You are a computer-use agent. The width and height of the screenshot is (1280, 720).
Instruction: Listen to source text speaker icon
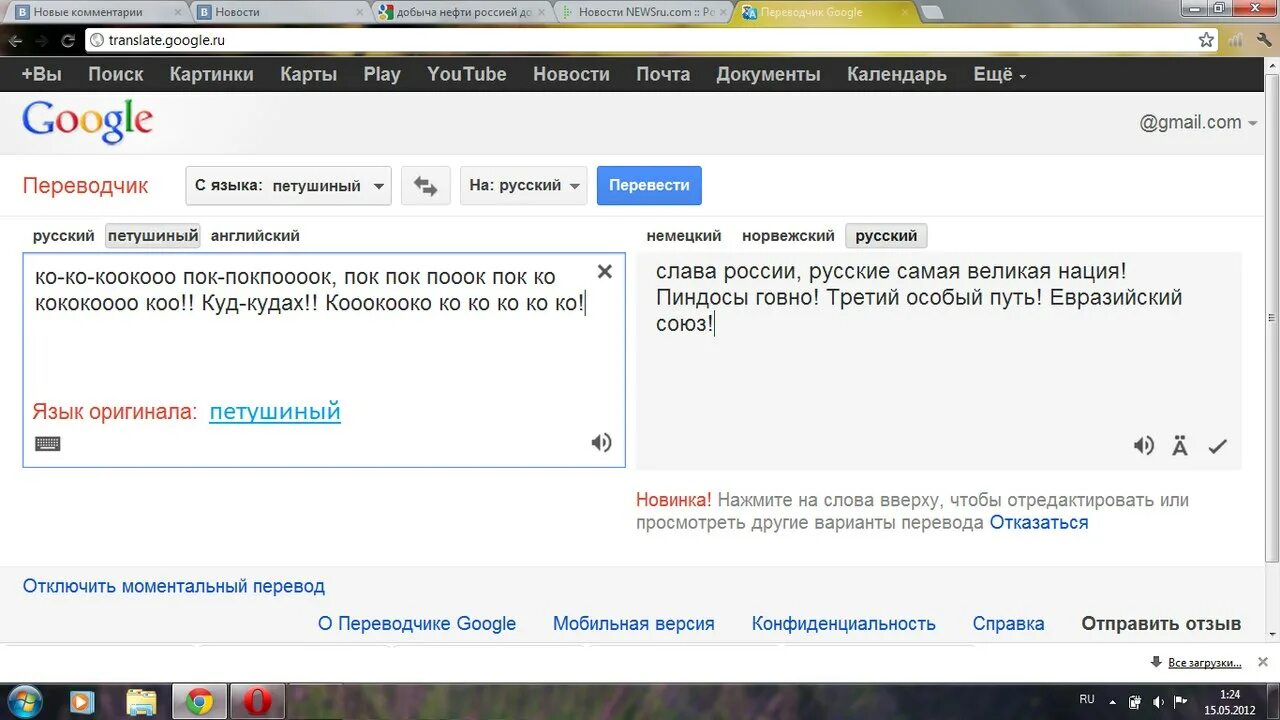coord(601,443)
